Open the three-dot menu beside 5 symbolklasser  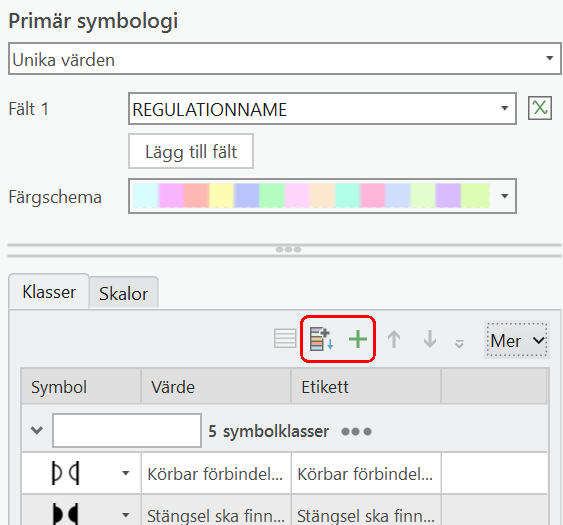(x=356, y=431)
